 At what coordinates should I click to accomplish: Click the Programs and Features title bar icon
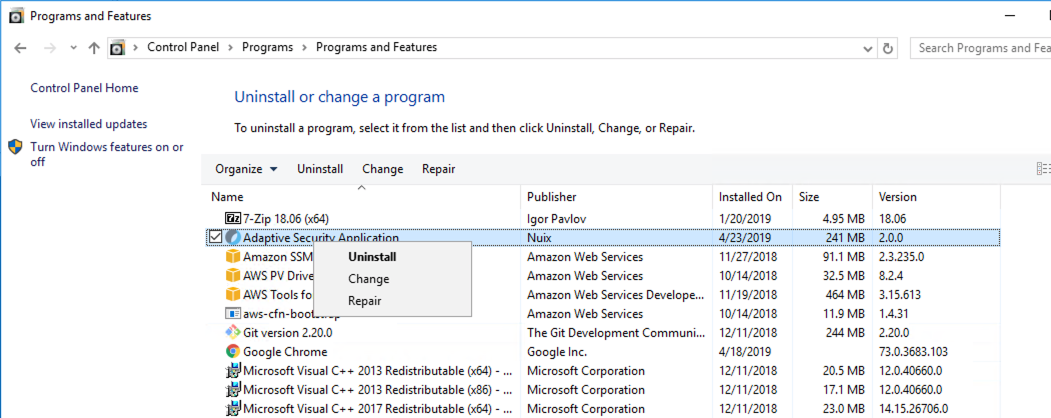(x=16, y=16)
